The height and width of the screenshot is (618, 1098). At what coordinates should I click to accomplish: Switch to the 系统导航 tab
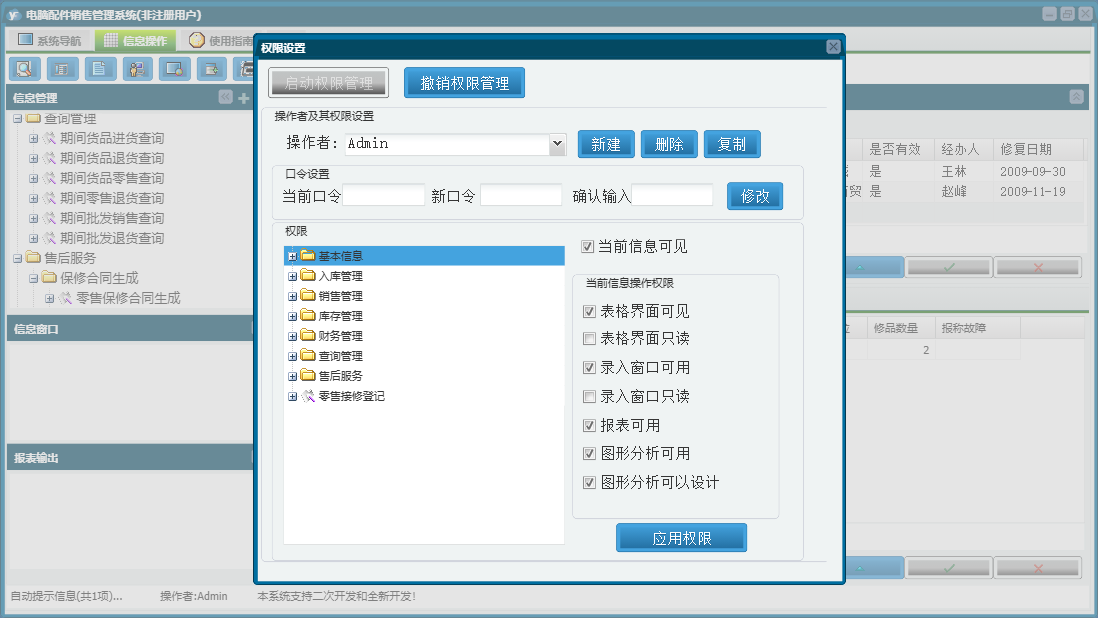(x=50, y=41)
